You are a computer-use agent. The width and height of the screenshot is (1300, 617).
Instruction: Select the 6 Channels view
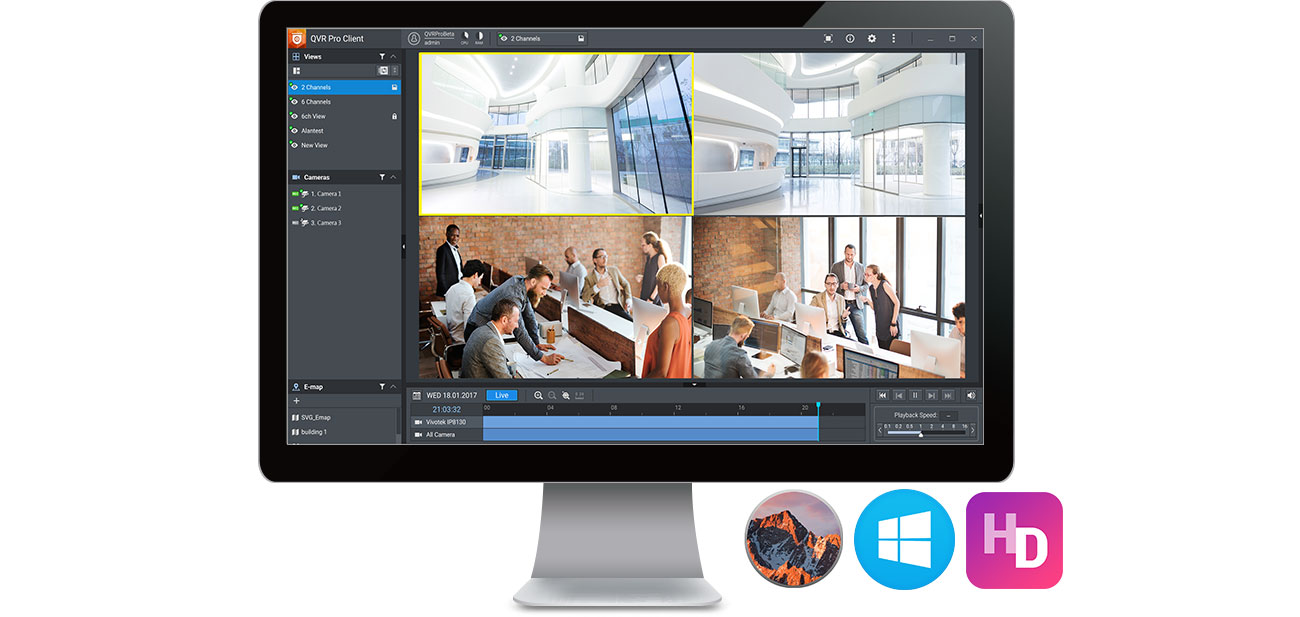point(344,102)
